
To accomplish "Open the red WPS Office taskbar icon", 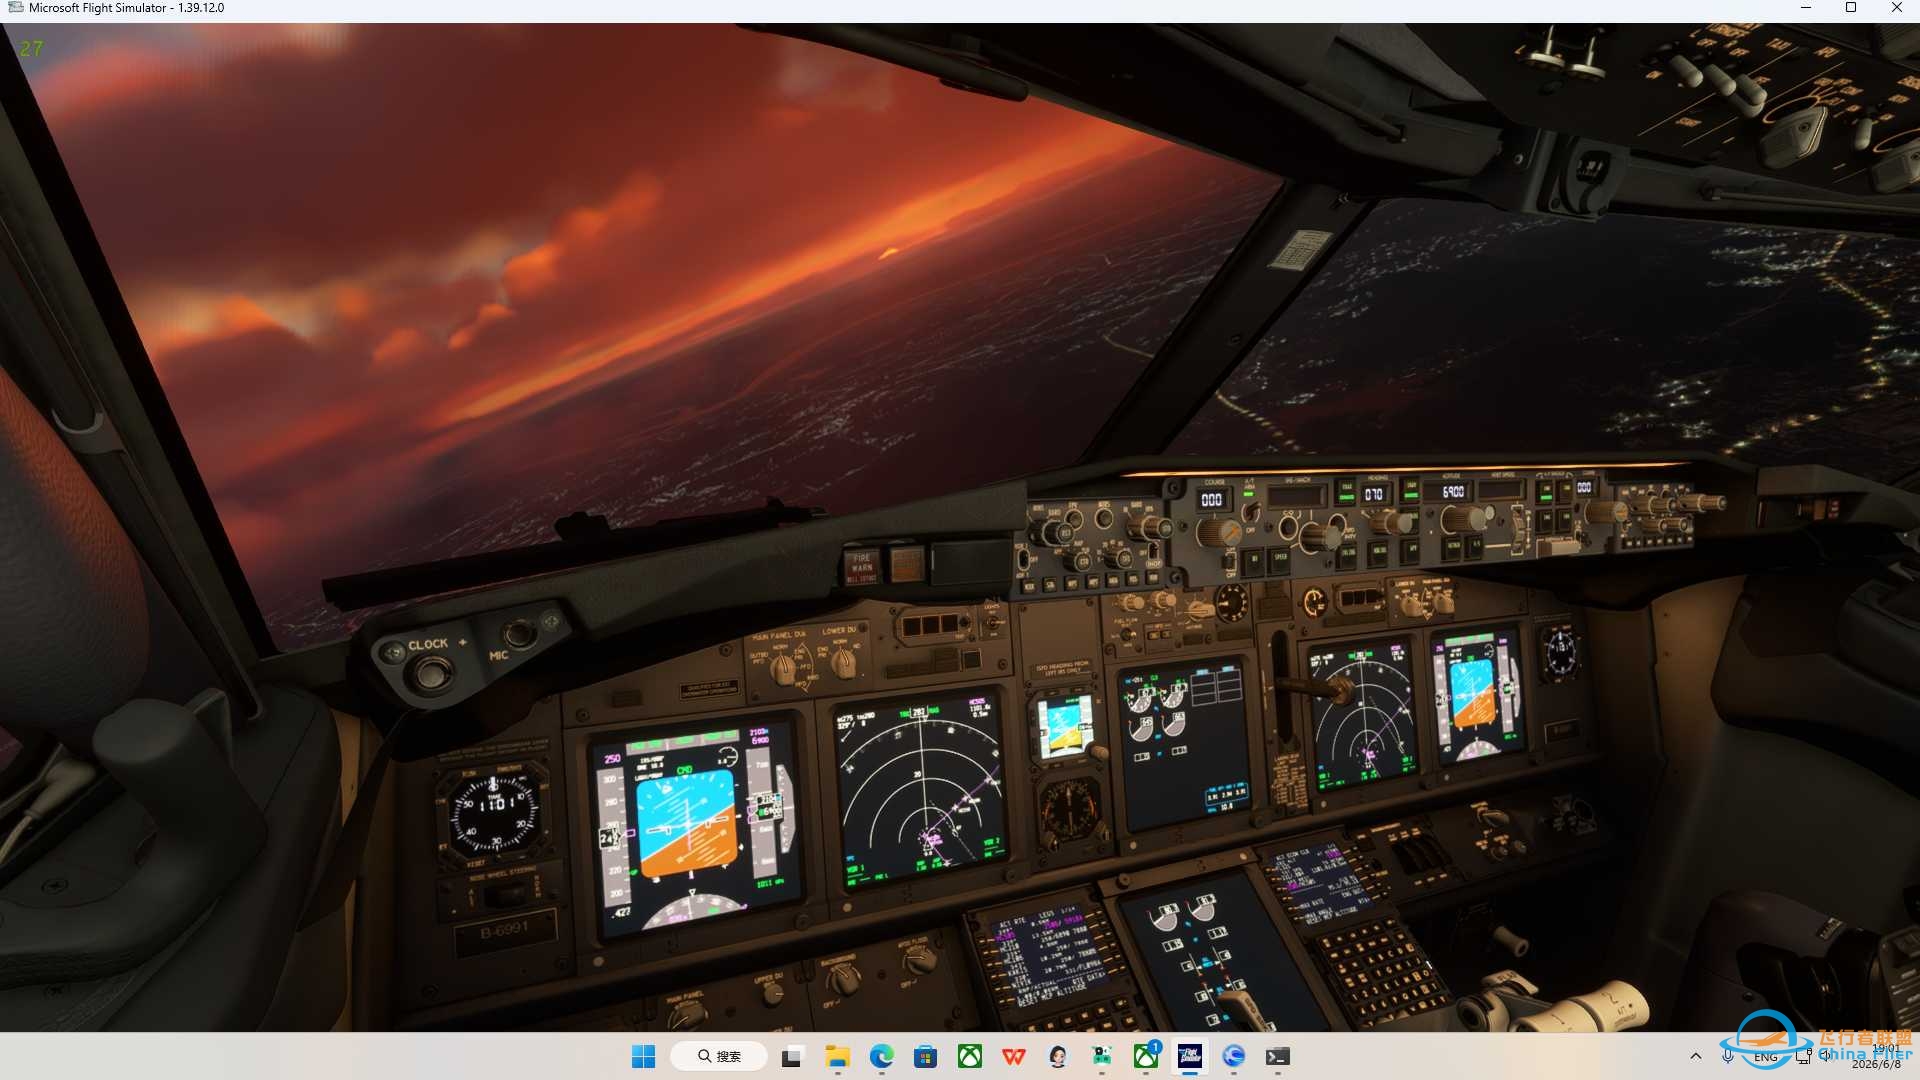I will pyautogui.click(x=1013, y=1056).
